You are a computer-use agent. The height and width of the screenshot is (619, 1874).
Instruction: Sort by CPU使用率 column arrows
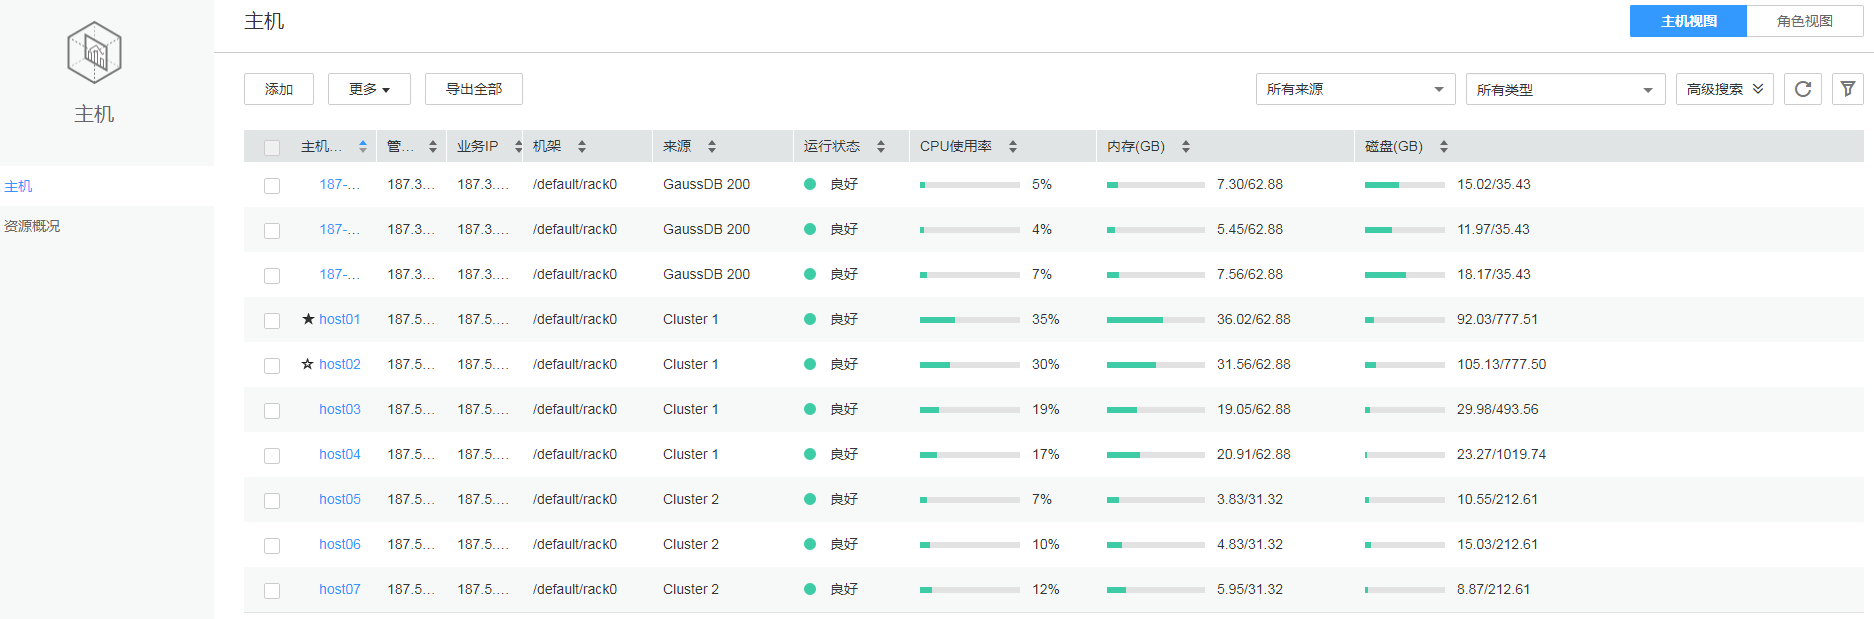pyautogui.click(x=1013, y=146)
